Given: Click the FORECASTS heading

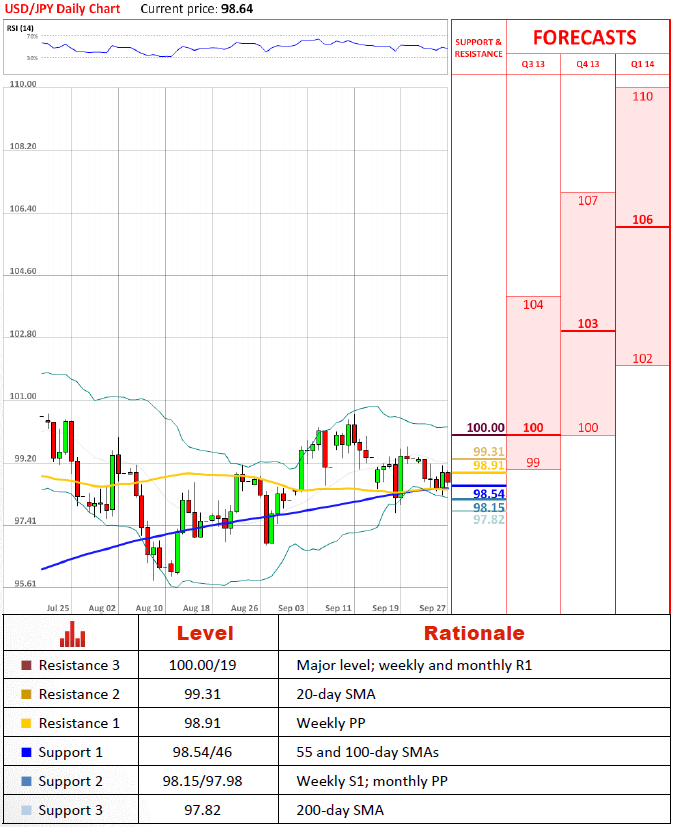Looking at the screenshot, I should pos(584,38).
